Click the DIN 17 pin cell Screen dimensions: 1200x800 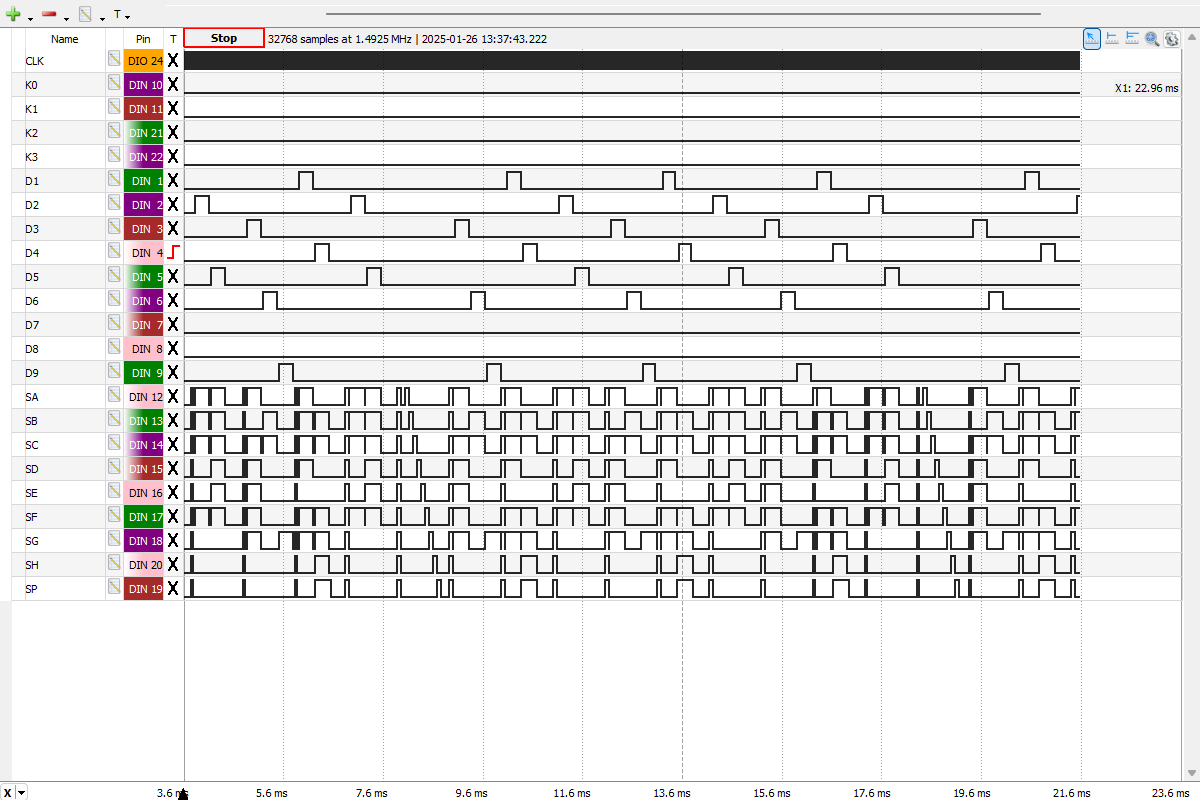pyautogui.click(x=144, y=516)
